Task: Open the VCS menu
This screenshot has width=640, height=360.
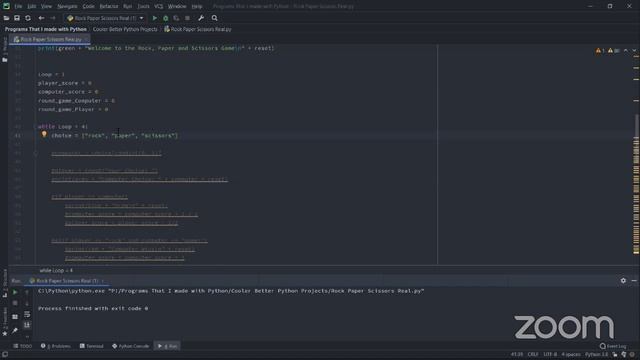Action: [x=158, y=7]
